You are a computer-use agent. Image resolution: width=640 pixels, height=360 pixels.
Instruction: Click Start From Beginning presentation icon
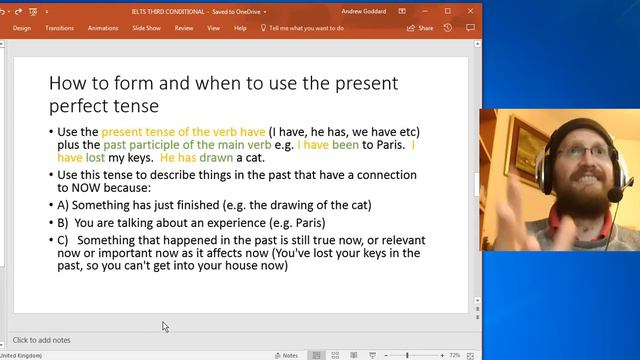click(x=33, y=12)
